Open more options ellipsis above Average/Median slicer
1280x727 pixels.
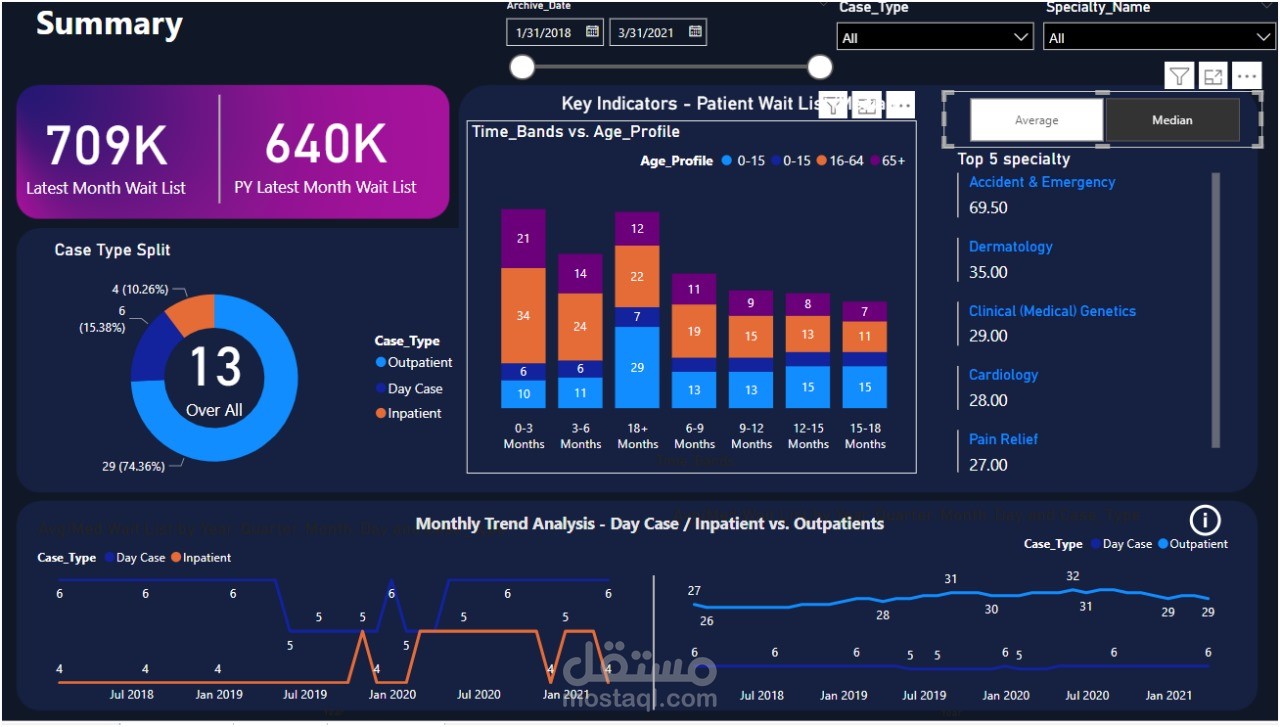coord(1246,76)
